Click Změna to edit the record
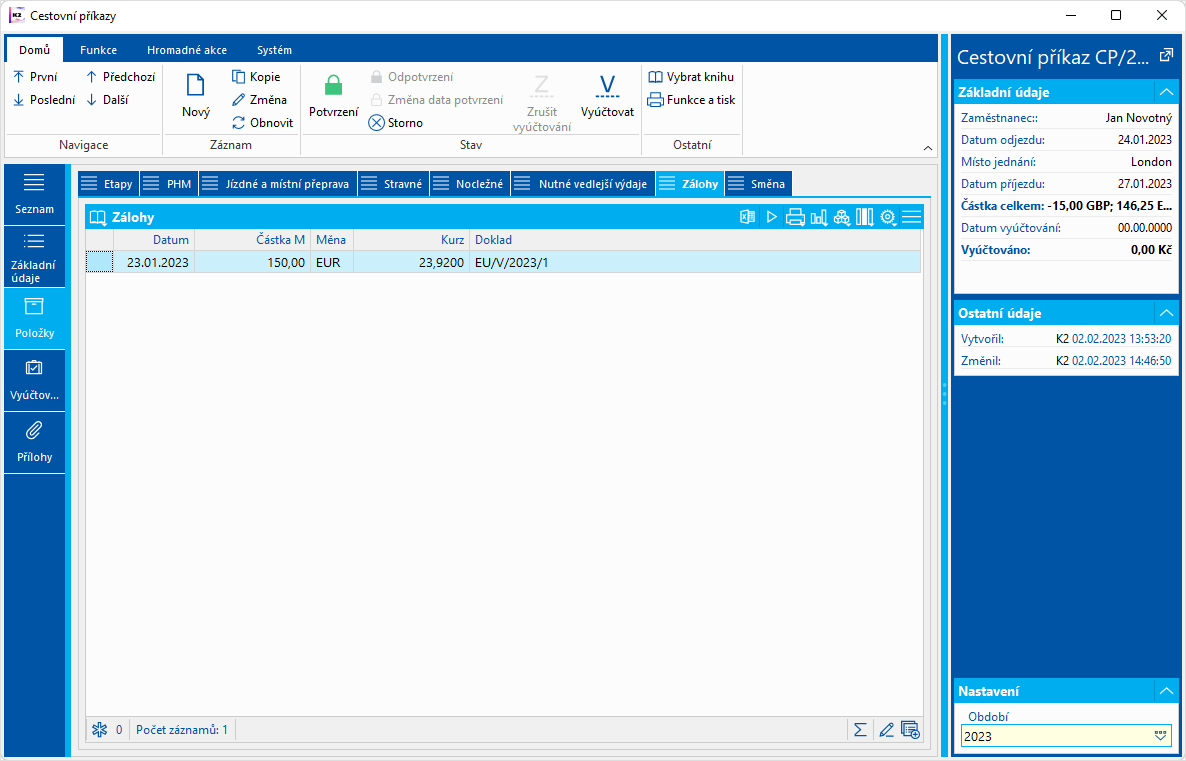 [x=259, y=100]
